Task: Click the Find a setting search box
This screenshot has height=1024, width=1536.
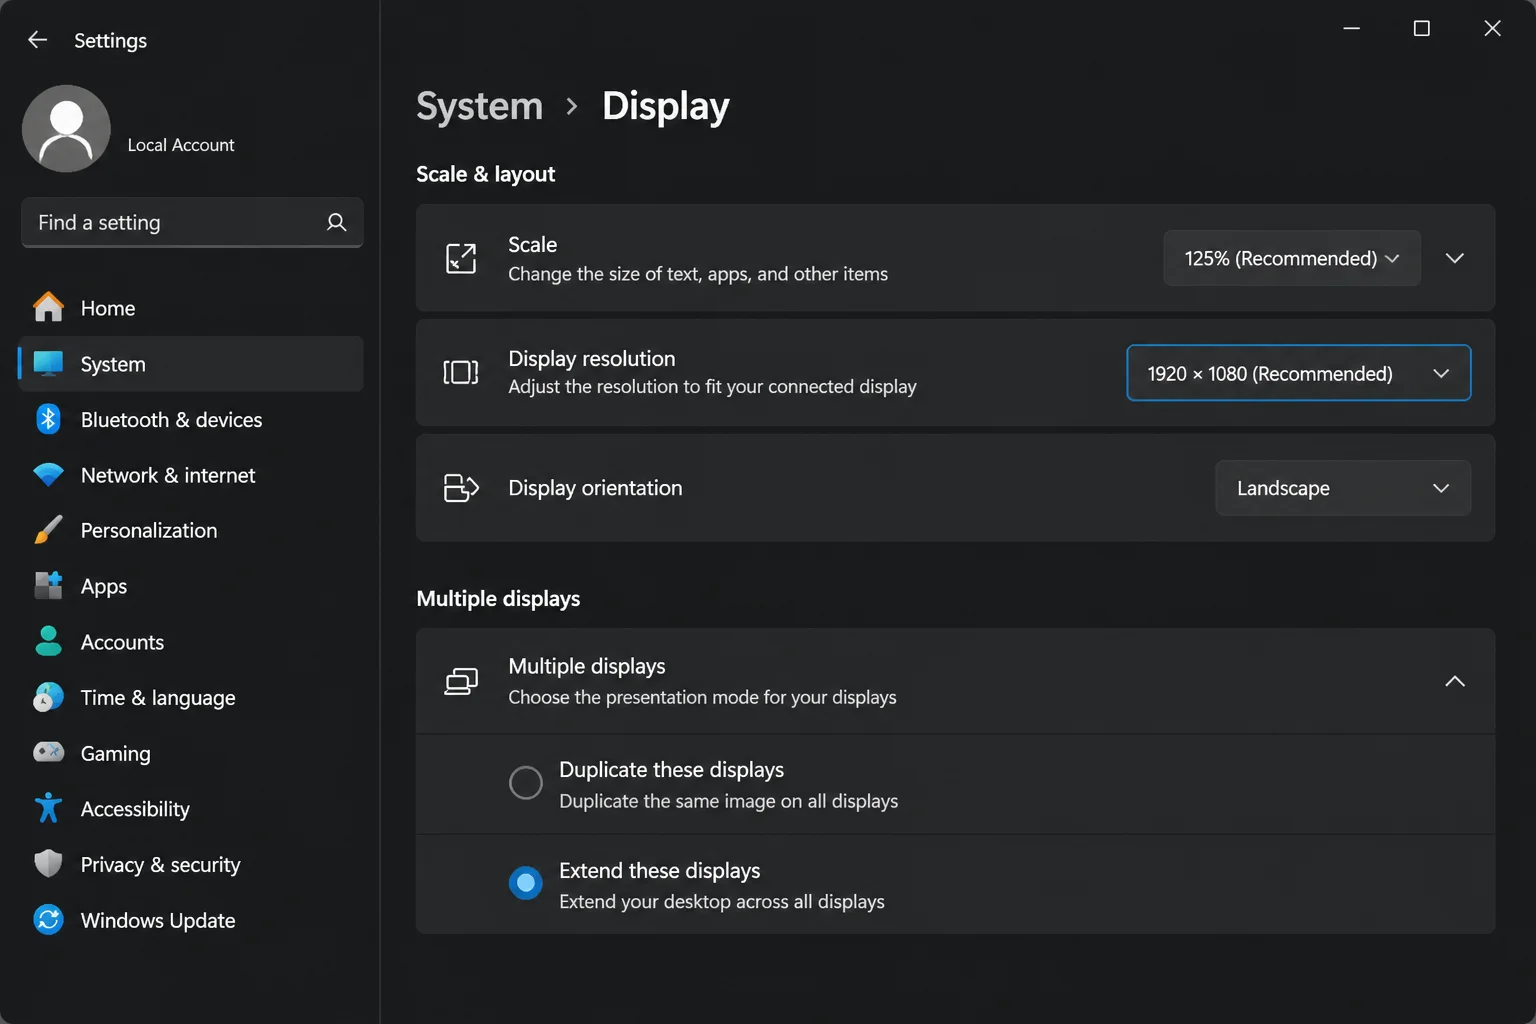Action: point(192,222)
